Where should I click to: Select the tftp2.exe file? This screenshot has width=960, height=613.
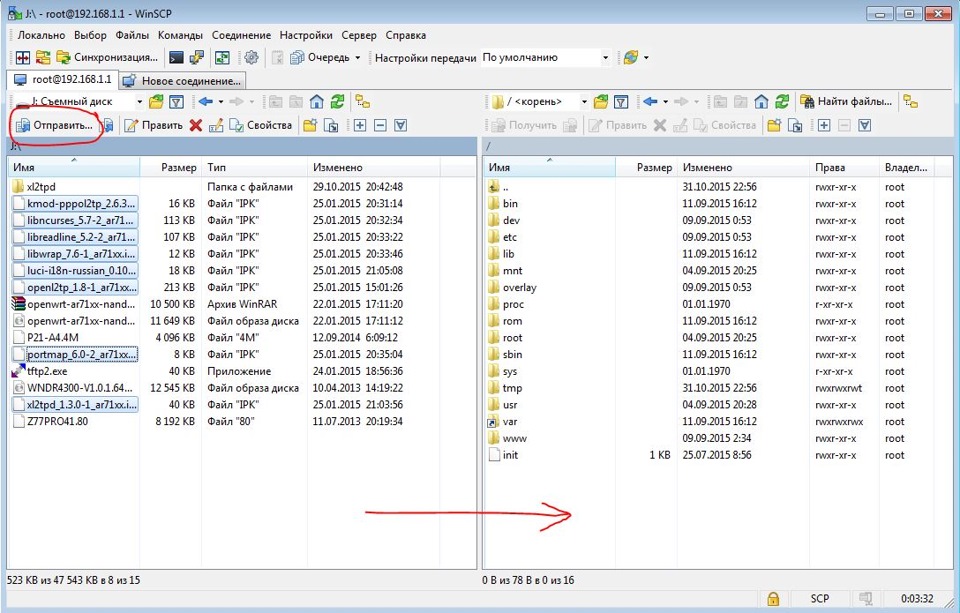47,371
